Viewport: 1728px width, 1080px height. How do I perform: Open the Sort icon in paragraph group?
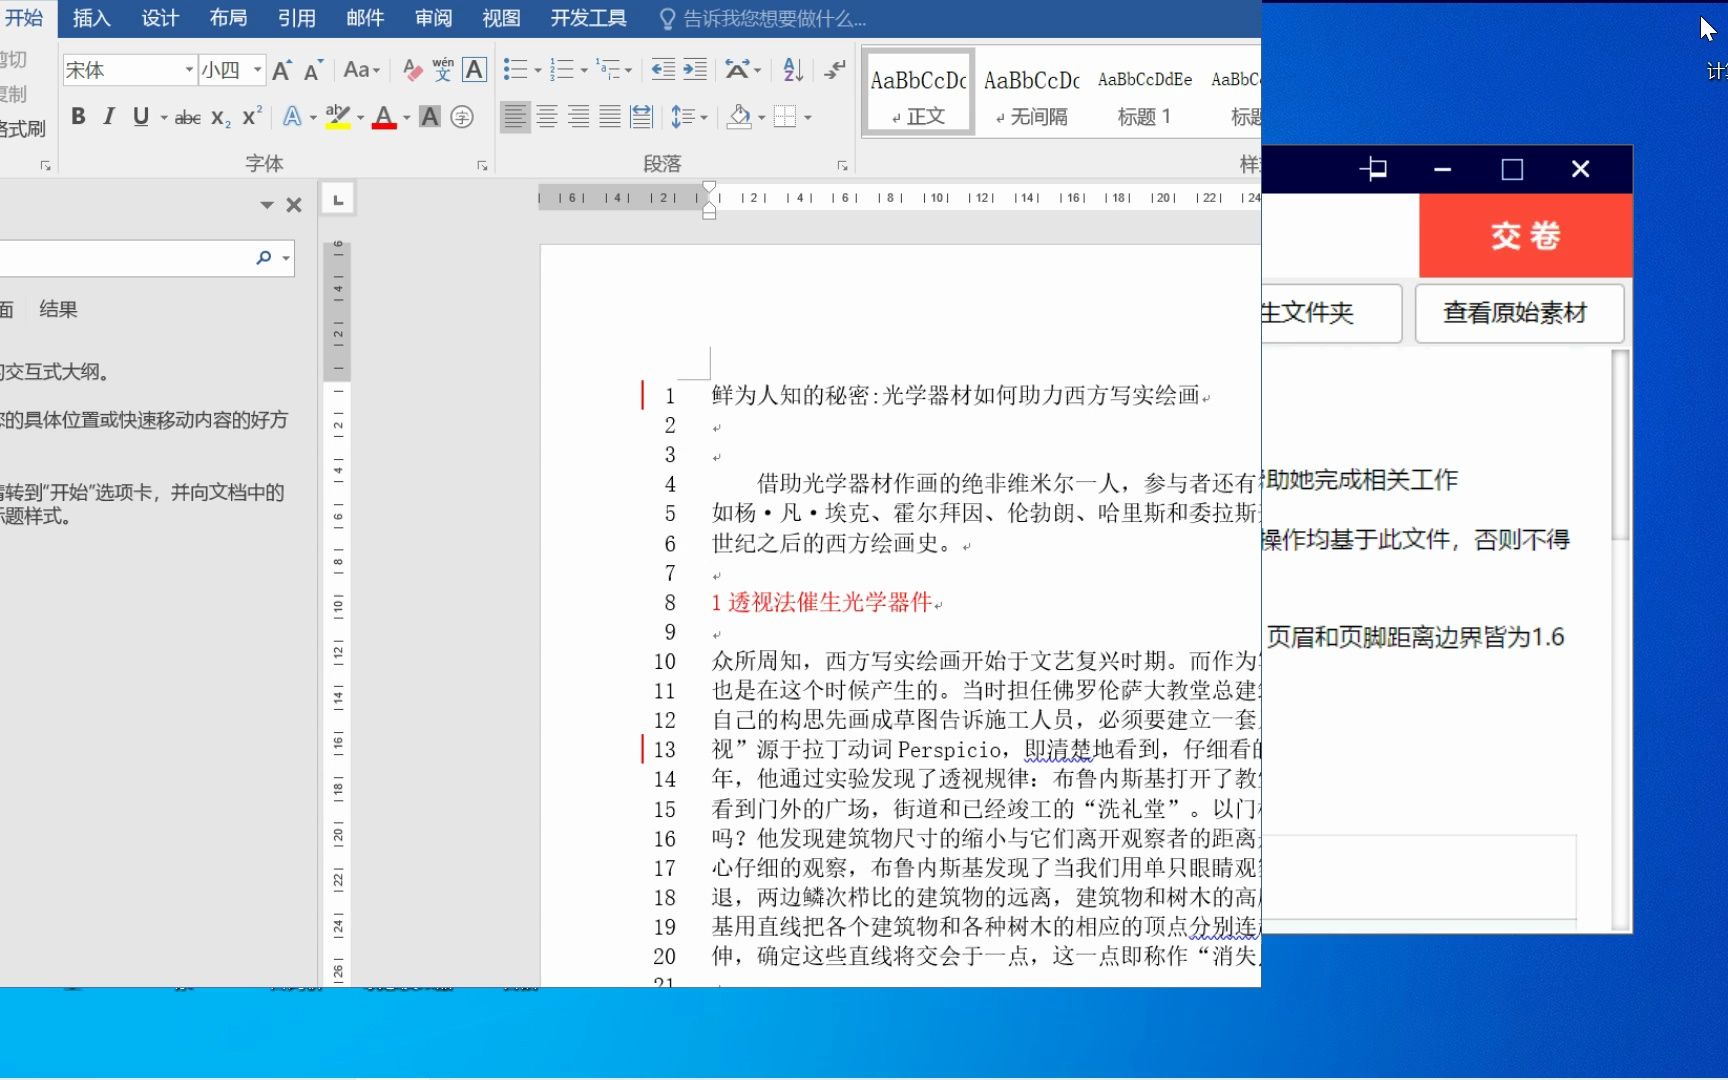point(792,69)
